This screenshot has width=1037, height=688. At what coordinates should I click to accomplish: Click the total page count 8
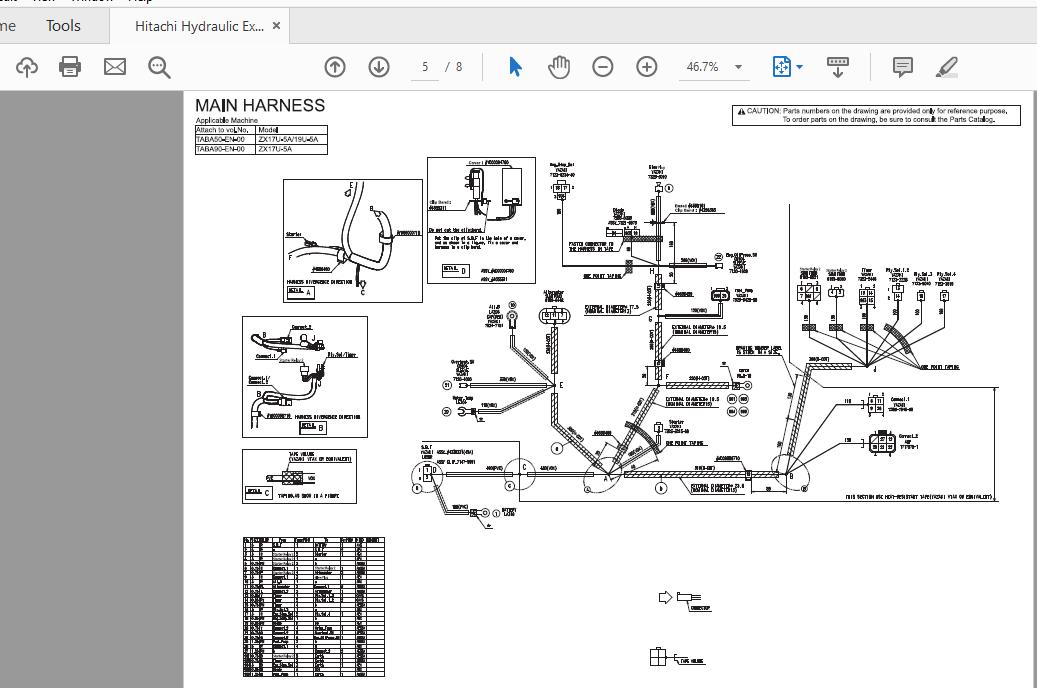click(x=459, y=67)
